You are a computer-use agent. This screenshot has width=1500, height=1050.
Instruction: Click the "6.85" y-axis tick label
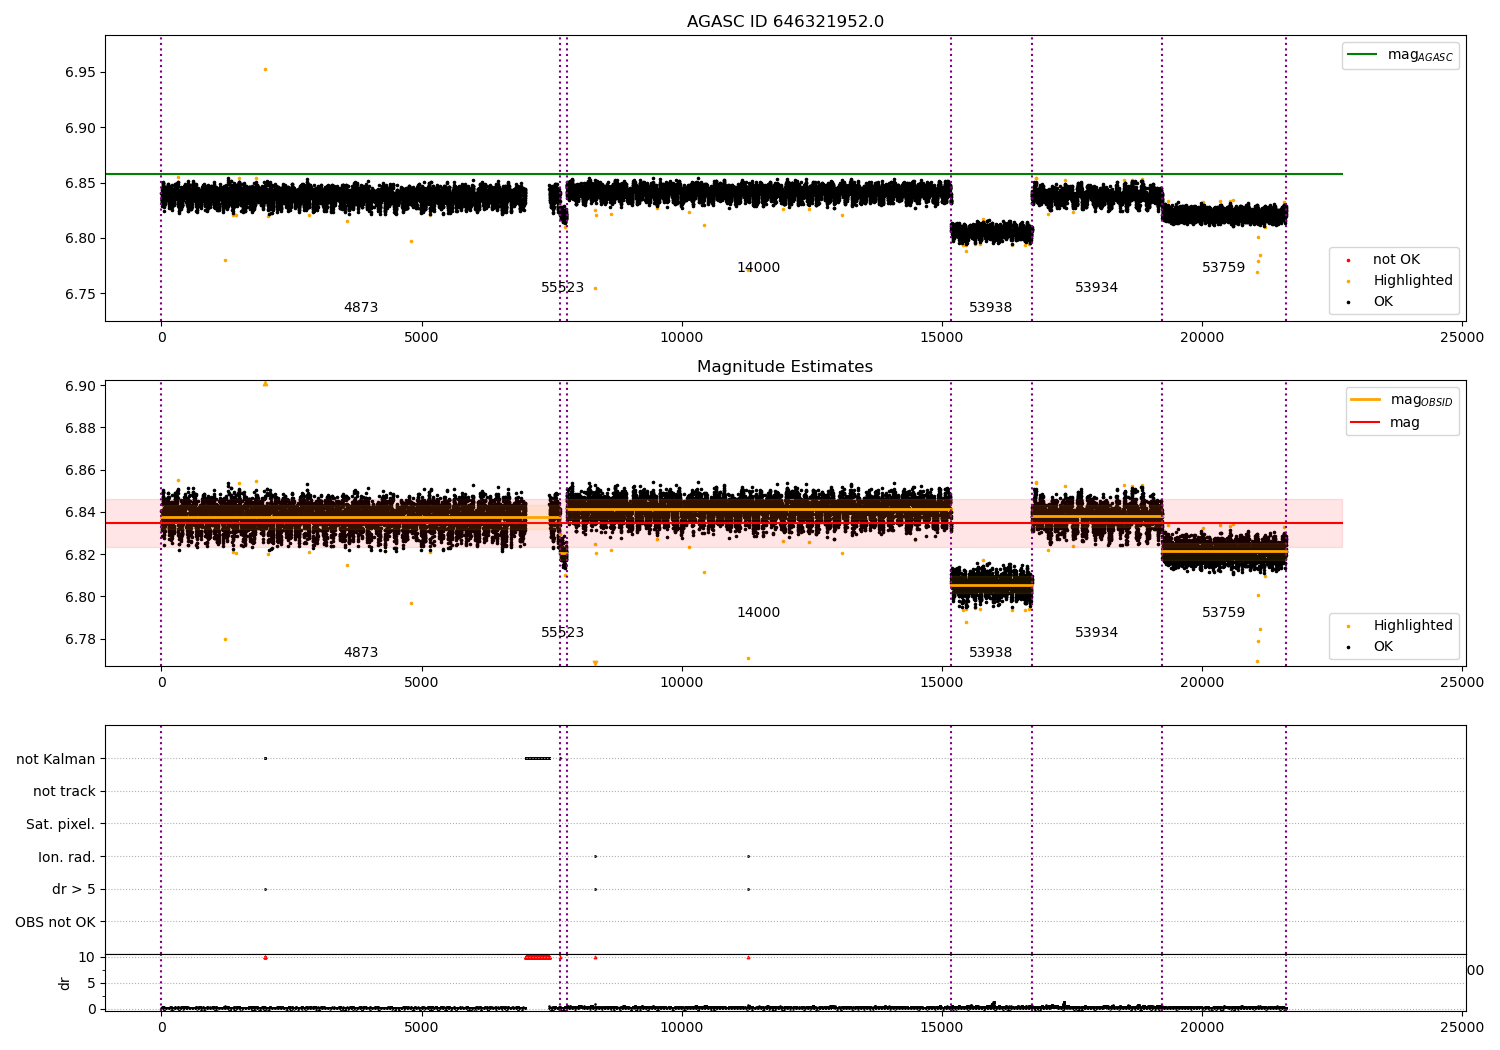pyautogui.click(x=81, y=183)
